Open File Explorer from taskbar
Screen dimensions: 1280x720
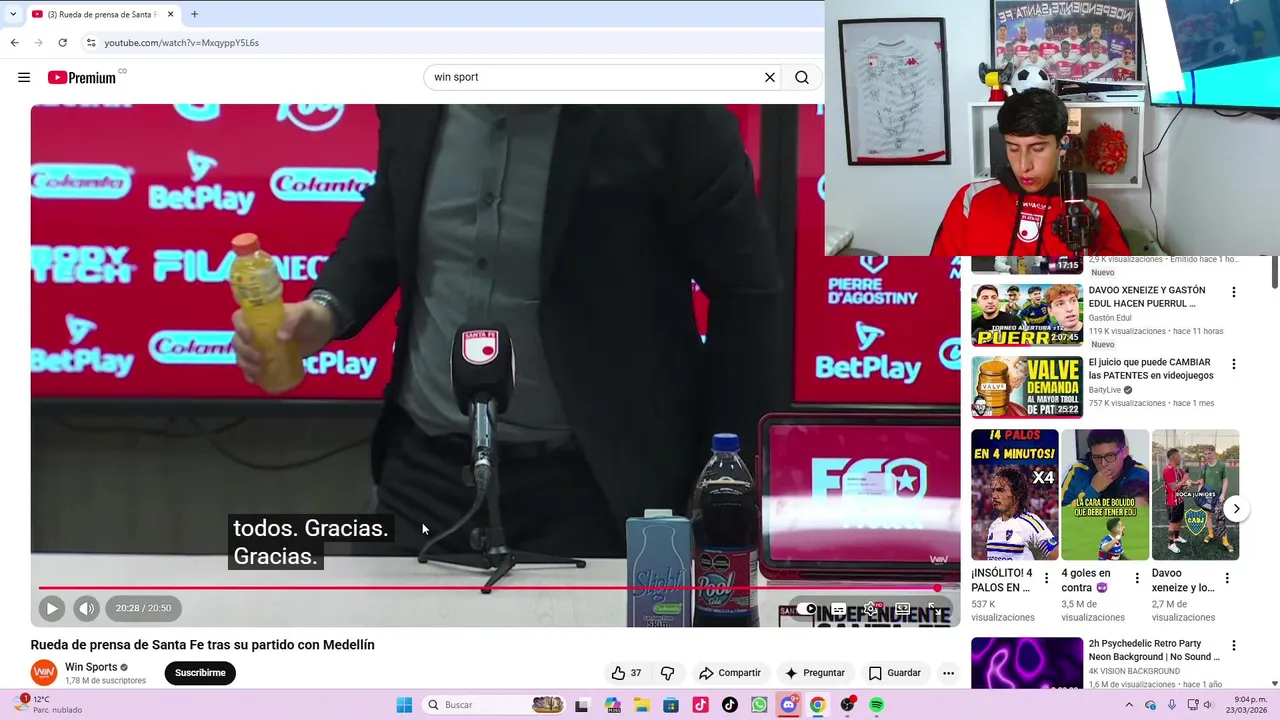coord(641,705)
